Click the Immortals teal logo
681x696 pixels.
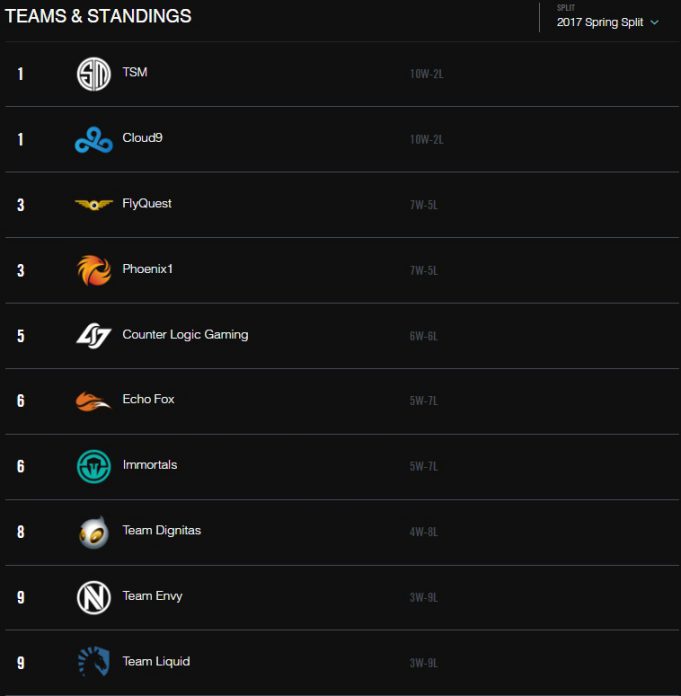94,466
